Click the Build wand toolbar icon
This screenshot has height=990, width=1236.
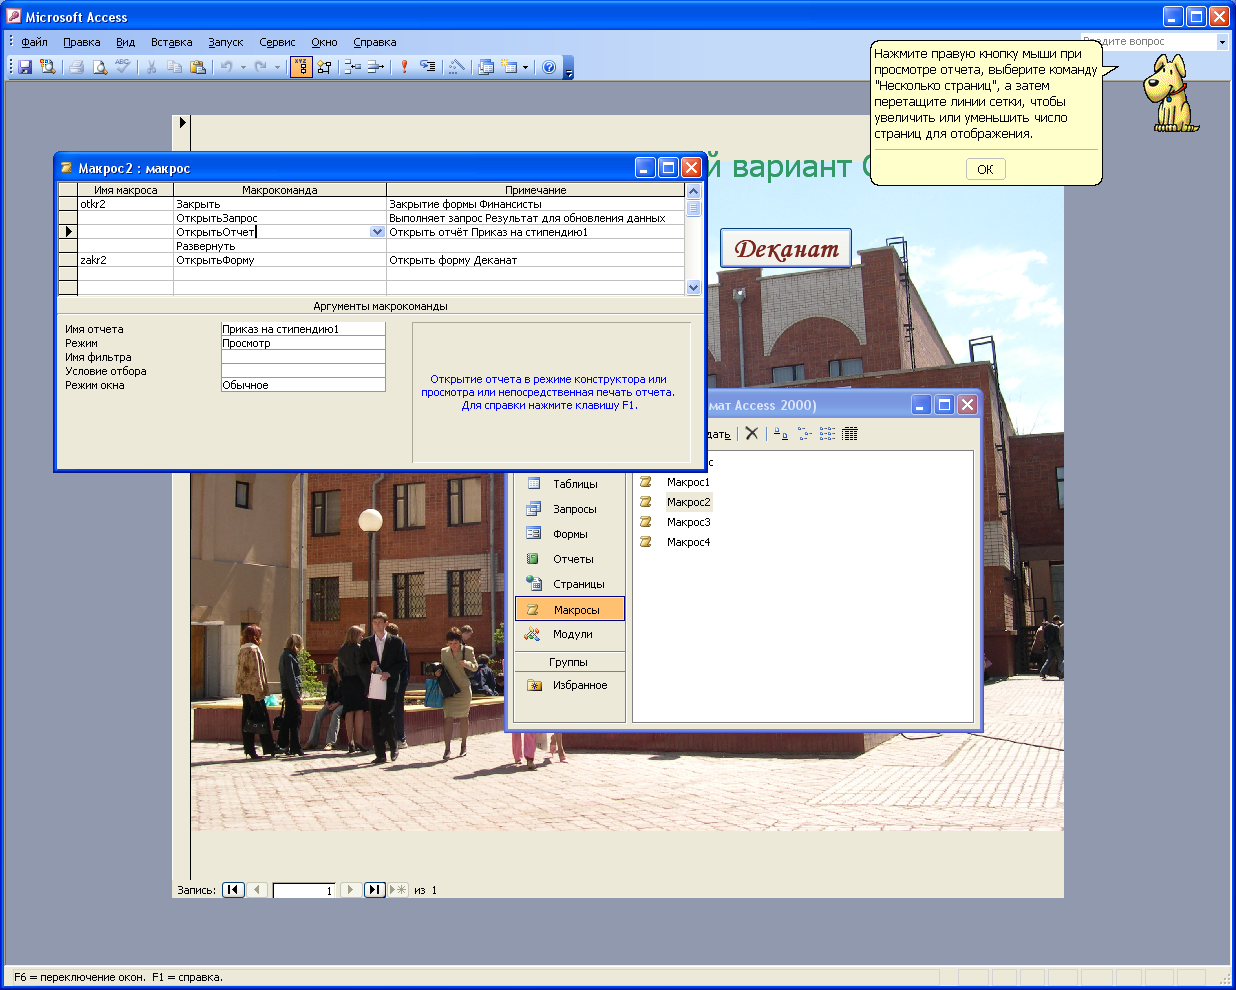pos(456,67)
